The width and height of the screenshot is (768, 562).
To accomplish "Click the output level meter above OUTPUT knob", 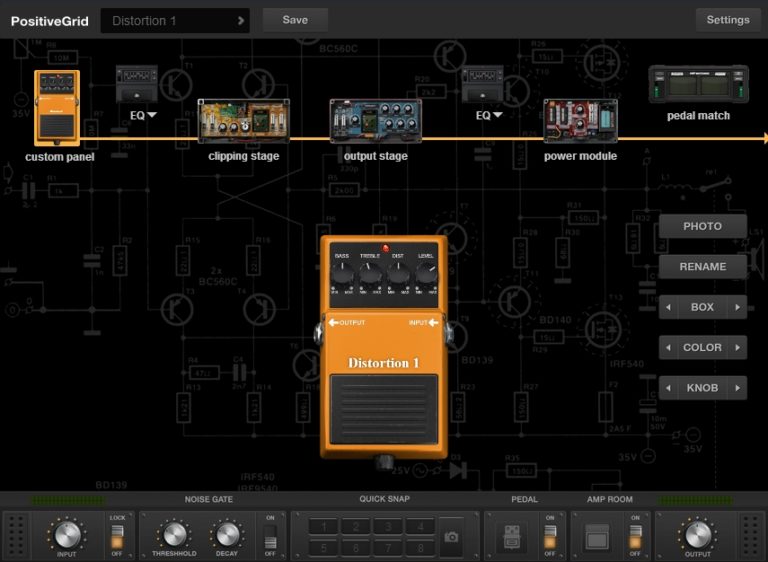I will 696,500.
